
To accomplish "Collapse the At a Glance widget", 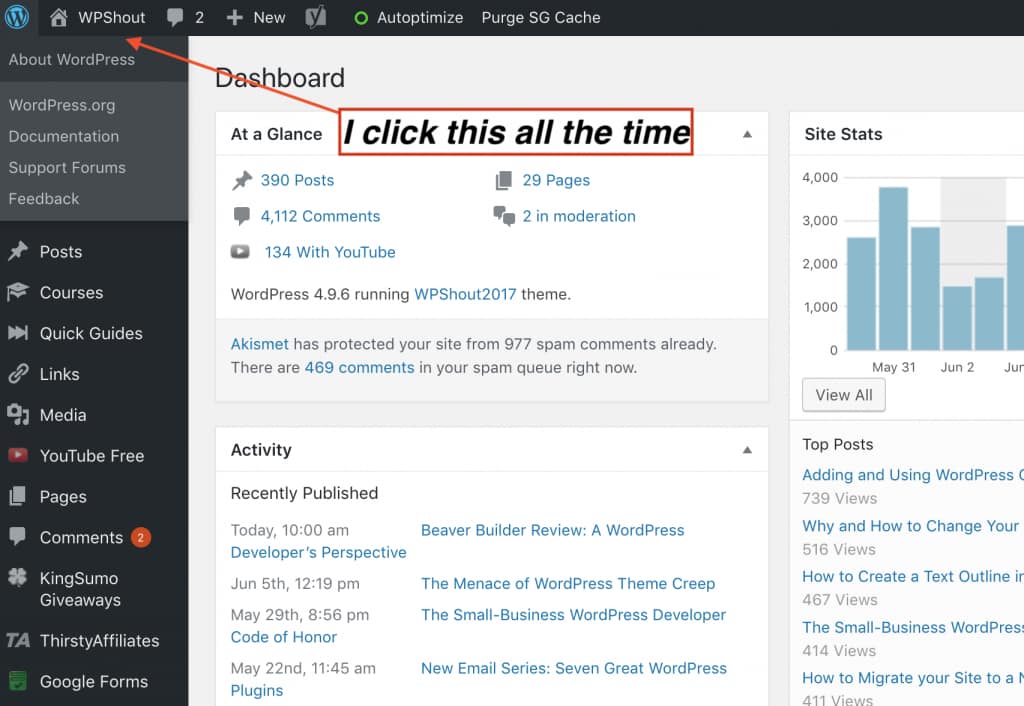I will pos(746,134).
